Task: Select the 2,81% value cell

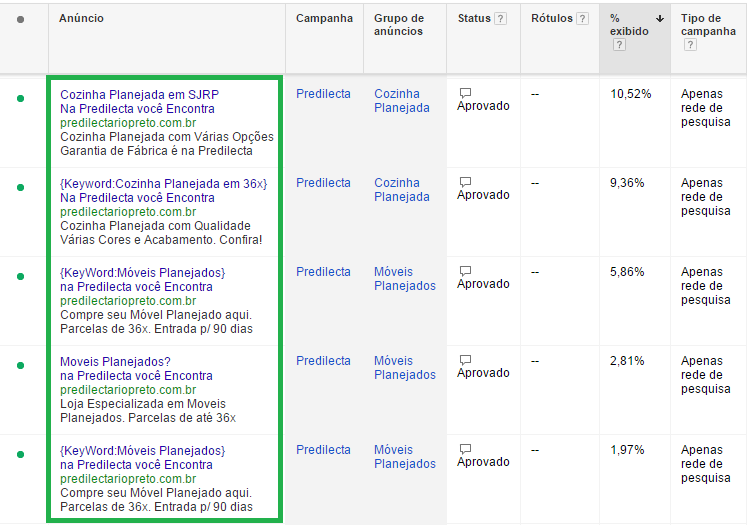Action: tap(627, 361)
